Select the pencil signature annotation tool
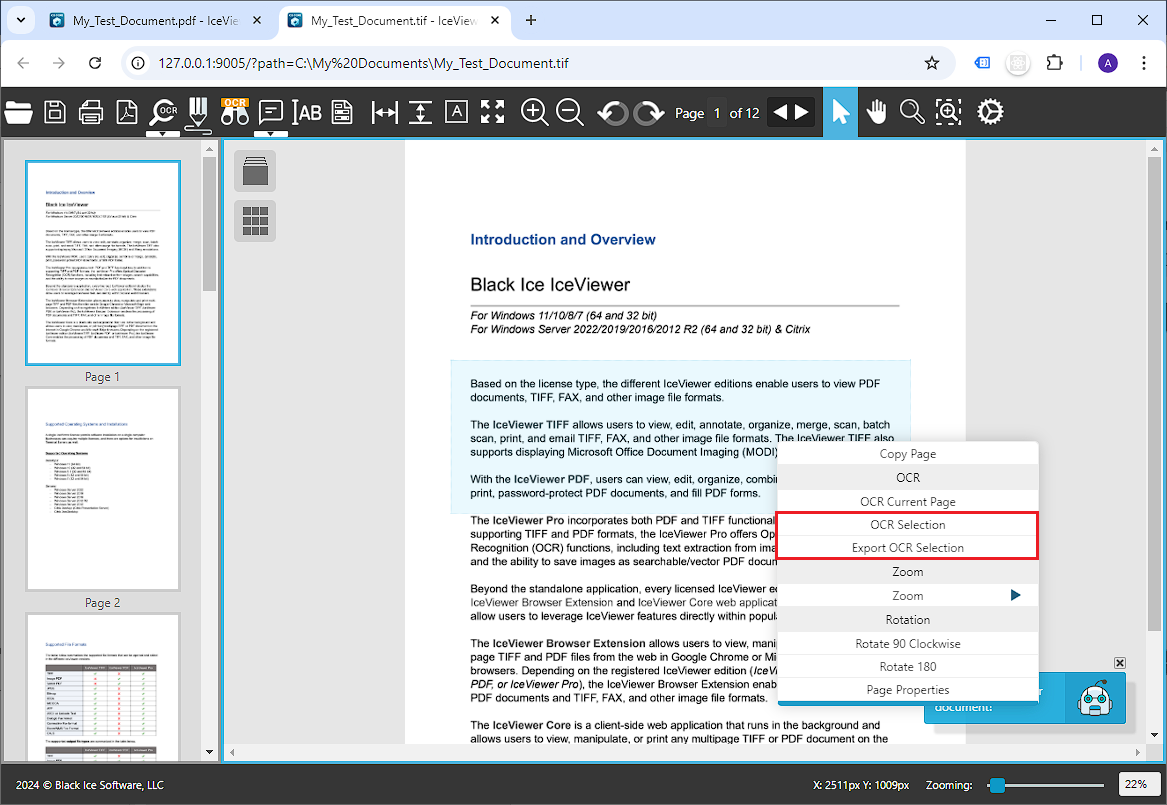The width and height of the screenshot is (1167, 805). [x=198, y=113]
